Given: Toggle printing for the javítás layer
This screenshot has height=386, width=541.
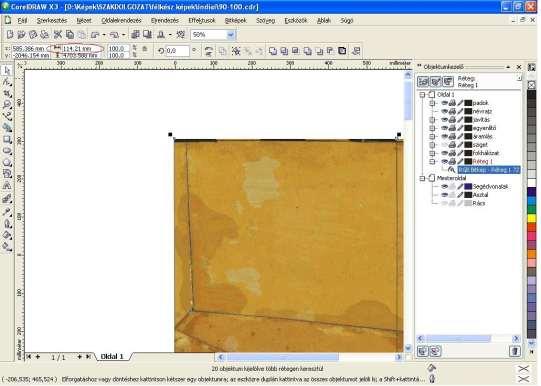Looking at the screenshot, I should 452,120.
